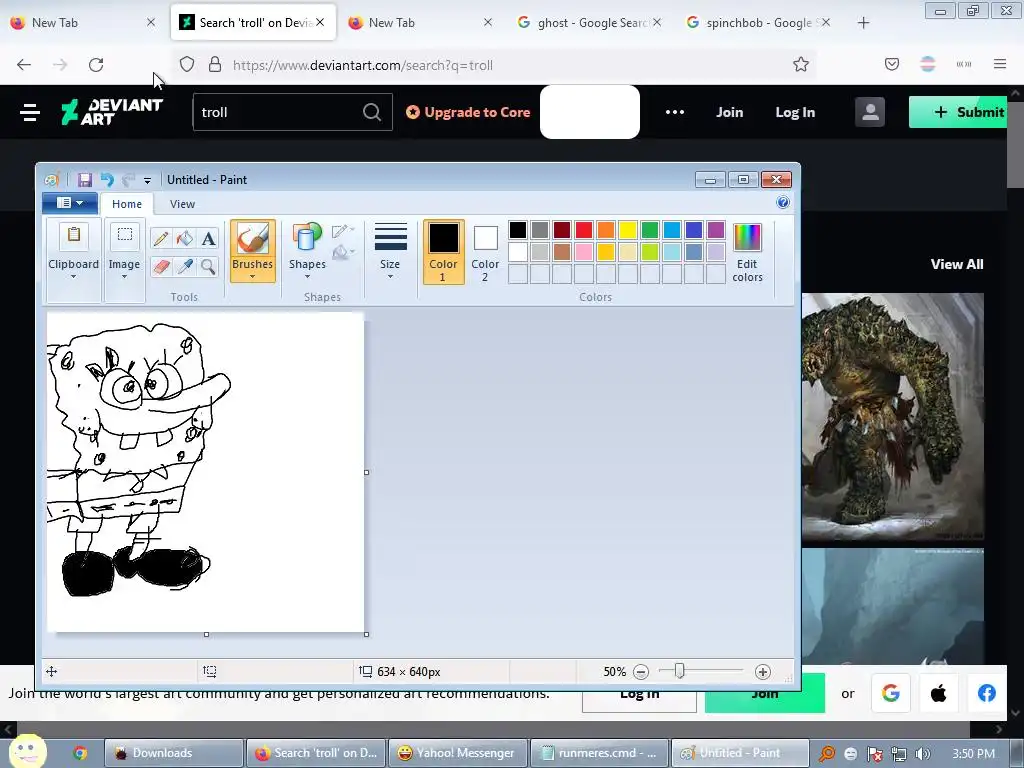Pick the black color swatch in palette
This screenshot has width=1024, height=768.
pos(518,230)
